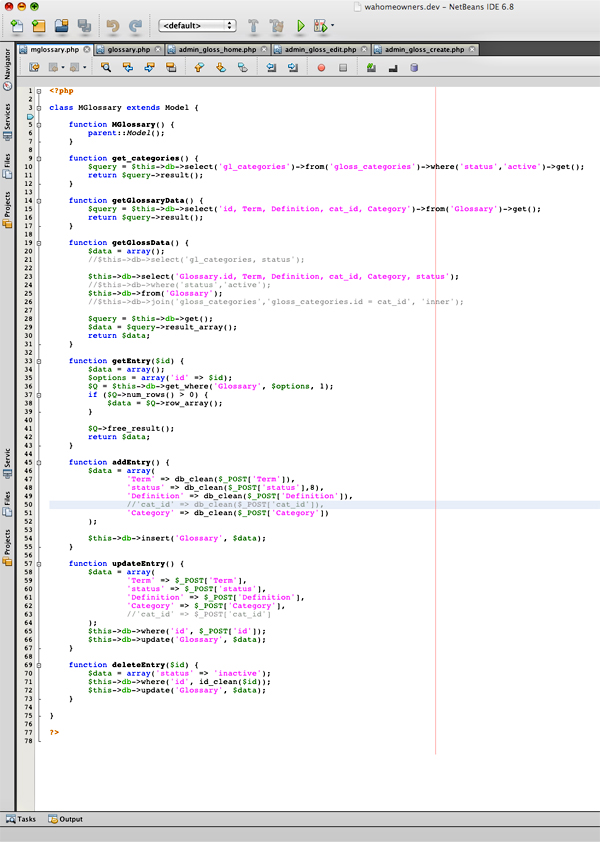Collapse getGlossaryData function fold on line 14
The height and width of the screenshot is (842, 600).
39,201
